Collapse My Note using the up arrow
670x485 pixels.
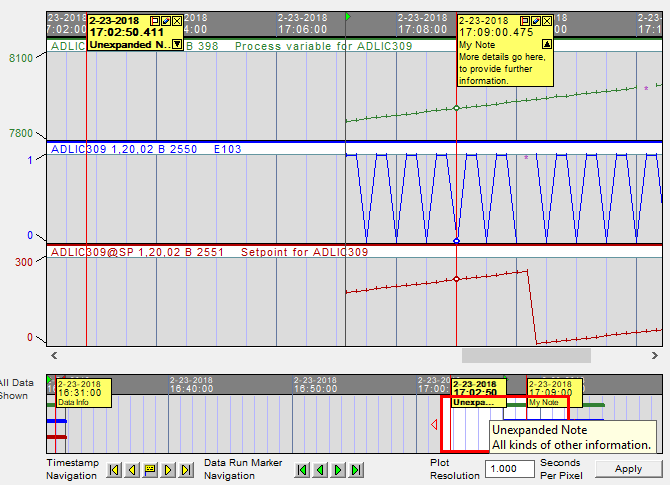pos(546,44)
